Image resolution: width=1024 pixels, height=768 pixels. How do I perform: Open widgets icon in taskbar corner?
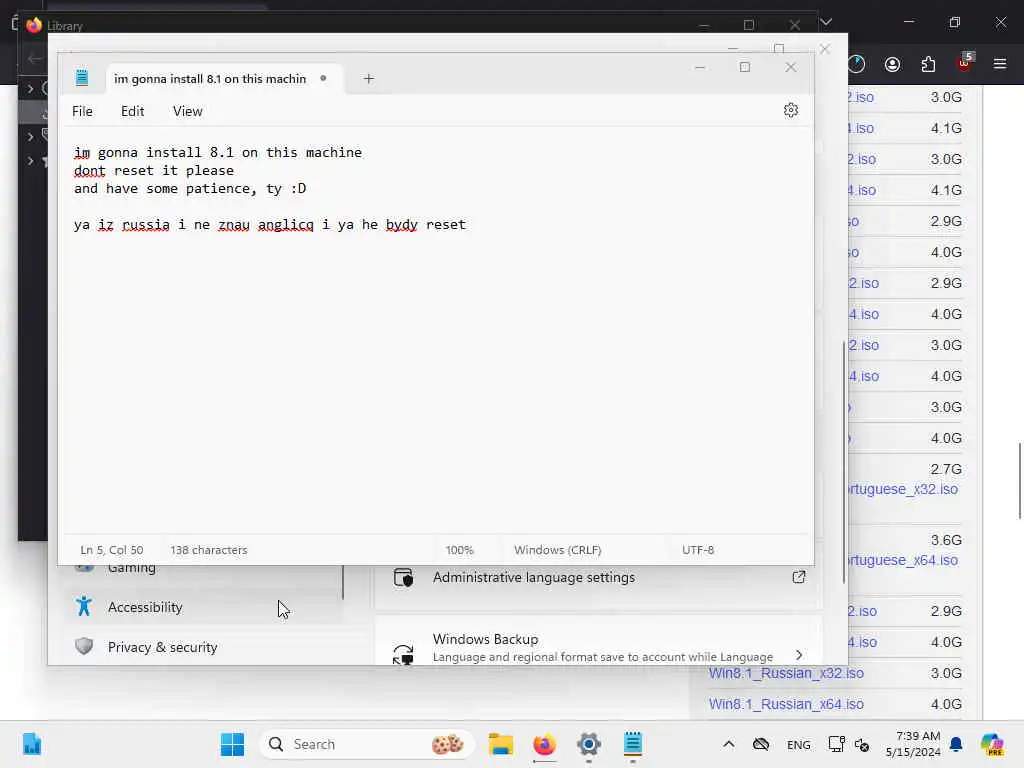pyautogui.click(x=31, y=744)
